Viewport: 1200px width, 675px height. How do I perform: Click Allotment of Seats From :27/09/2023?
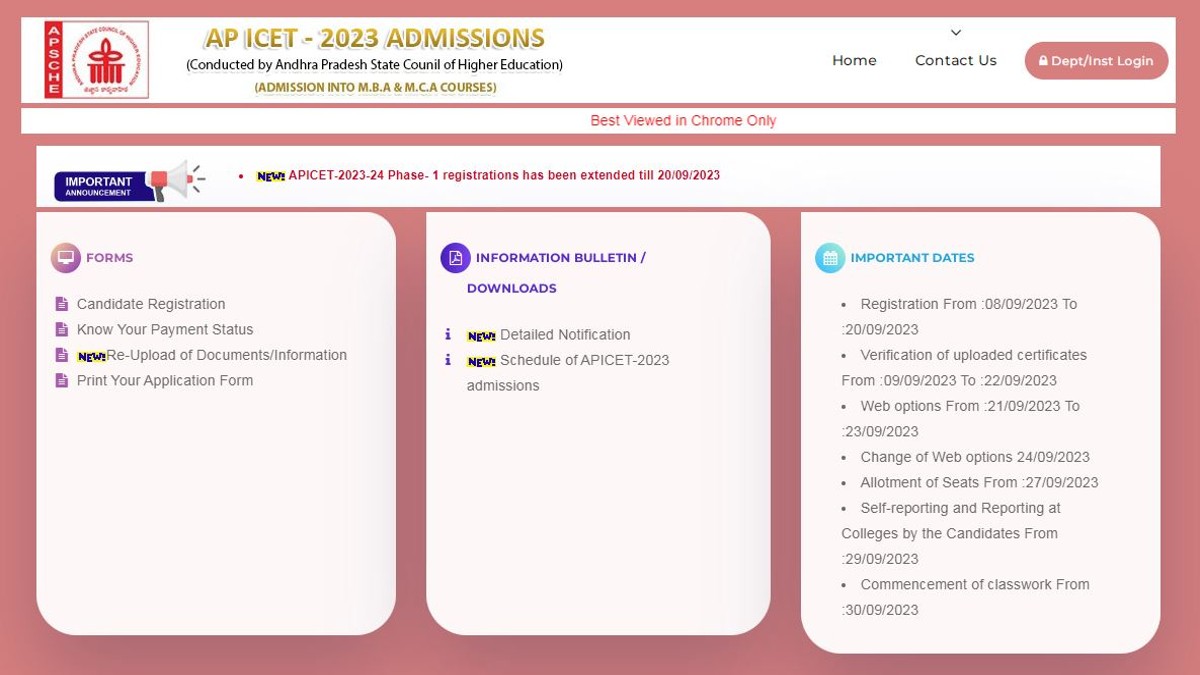[979, 483]
